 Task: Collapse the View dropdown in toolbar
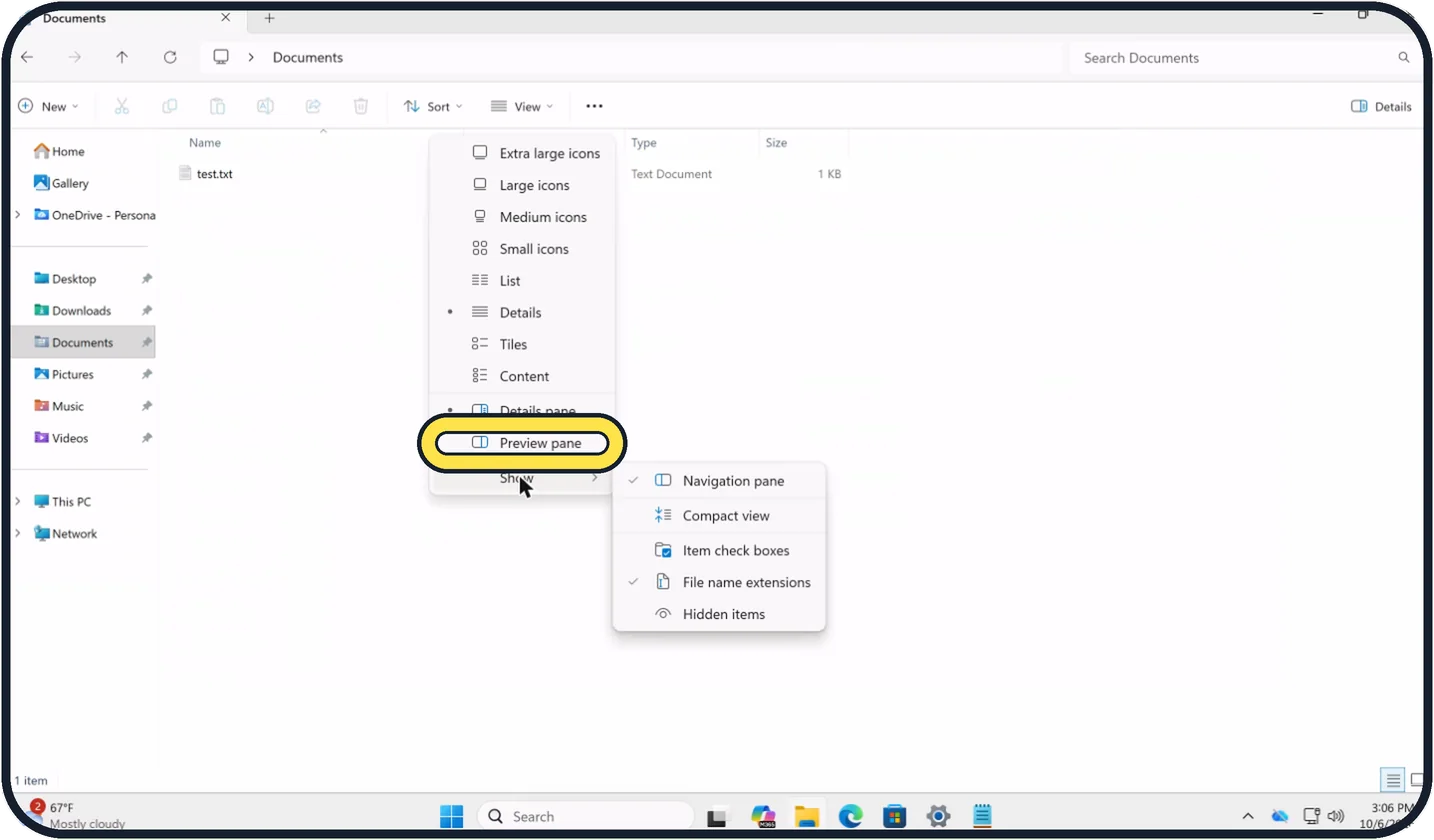521,107
